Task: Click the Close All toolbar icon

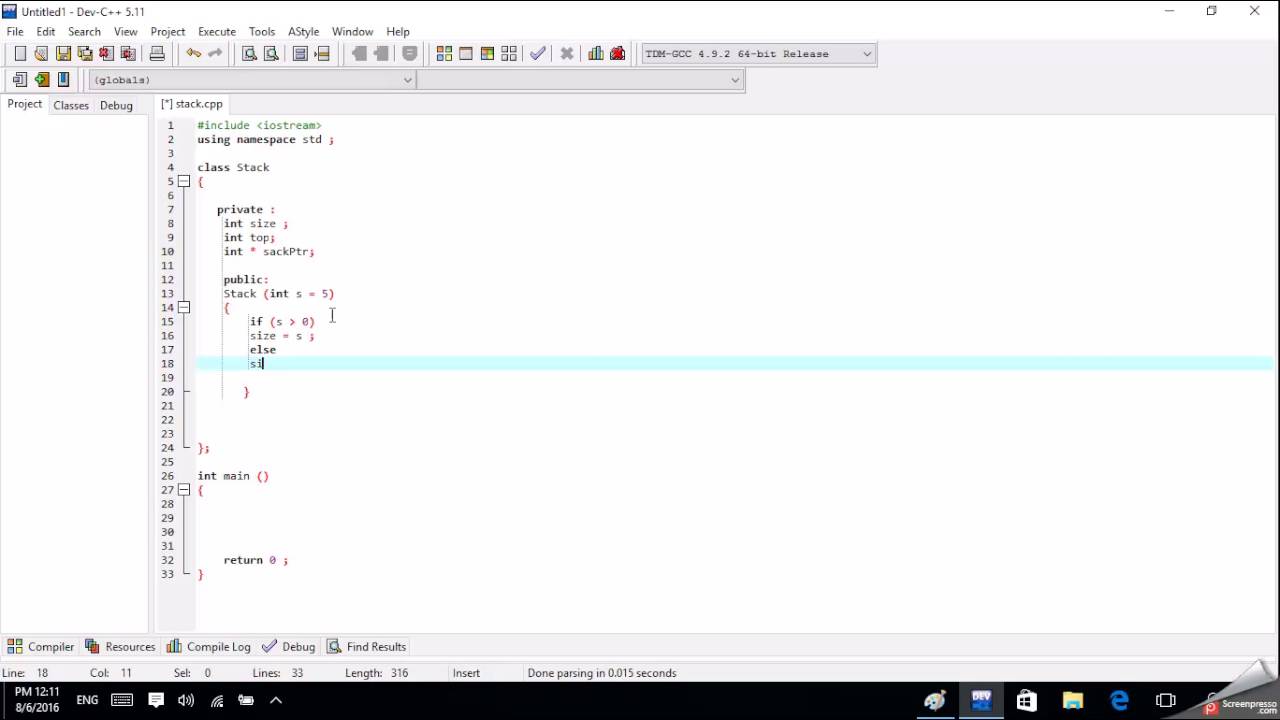Action: [128, 54]
